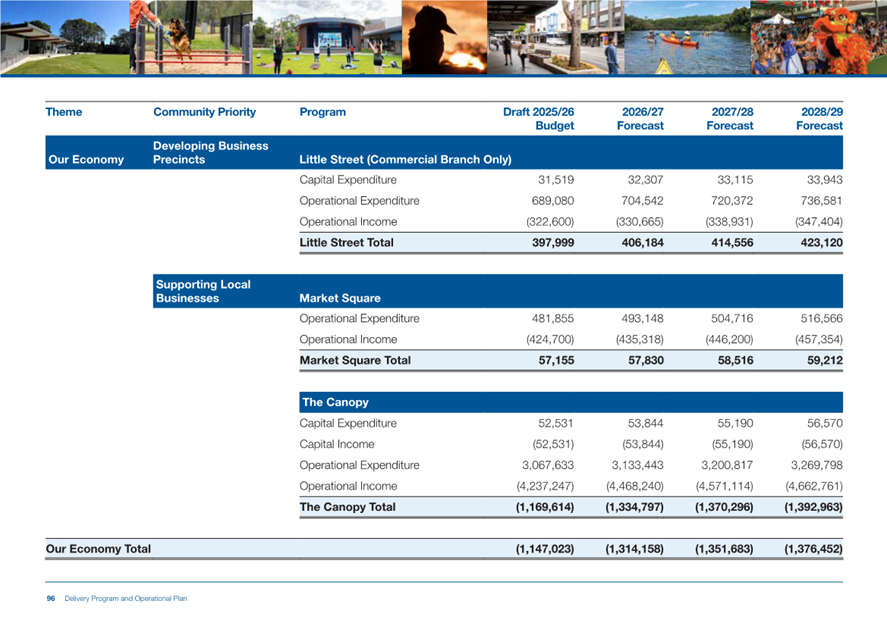Select the 'Draft 2025/26 Budget' header
Image resolution: width=887 pixels, height=626 pixels.
click(539, 119)
